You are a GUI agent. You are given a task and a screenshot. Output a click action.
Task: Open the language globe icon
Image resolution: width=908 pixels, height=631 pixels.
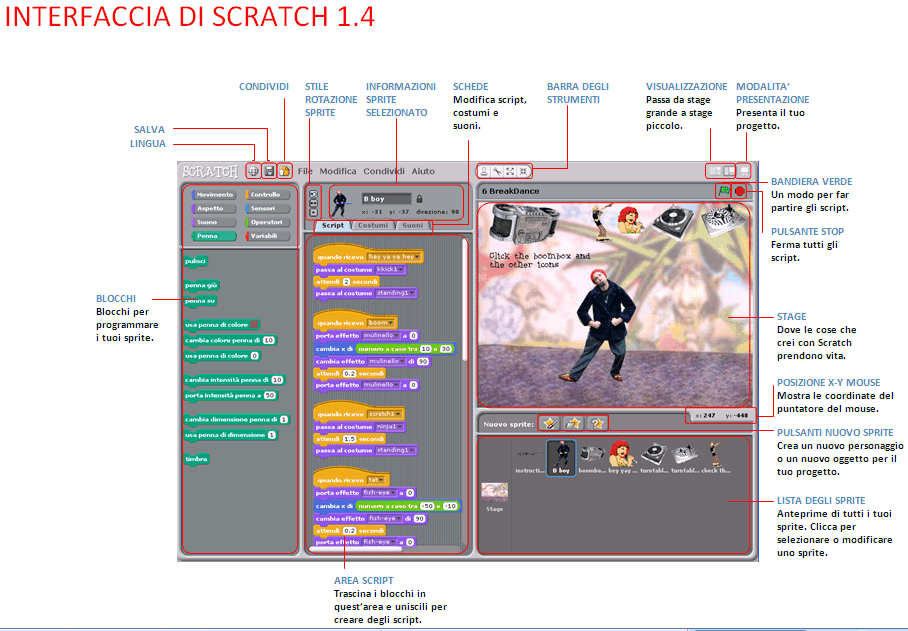click(x=253, y=171)
